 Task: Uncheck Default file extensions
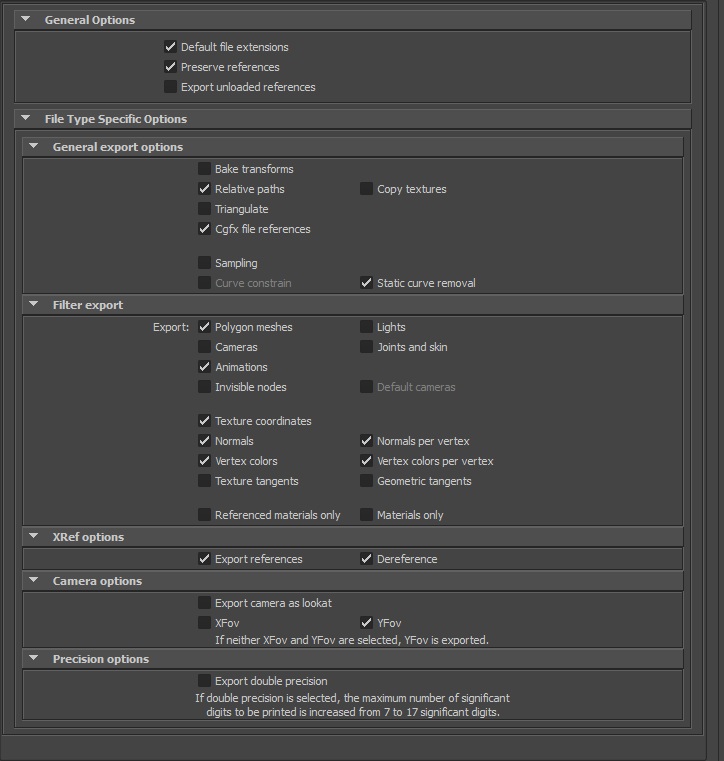point(171,47)
